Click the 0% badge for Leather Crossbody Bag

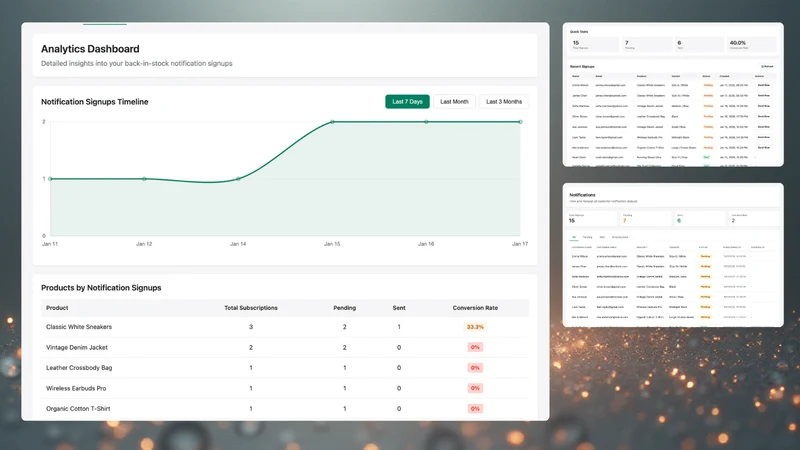475,368
